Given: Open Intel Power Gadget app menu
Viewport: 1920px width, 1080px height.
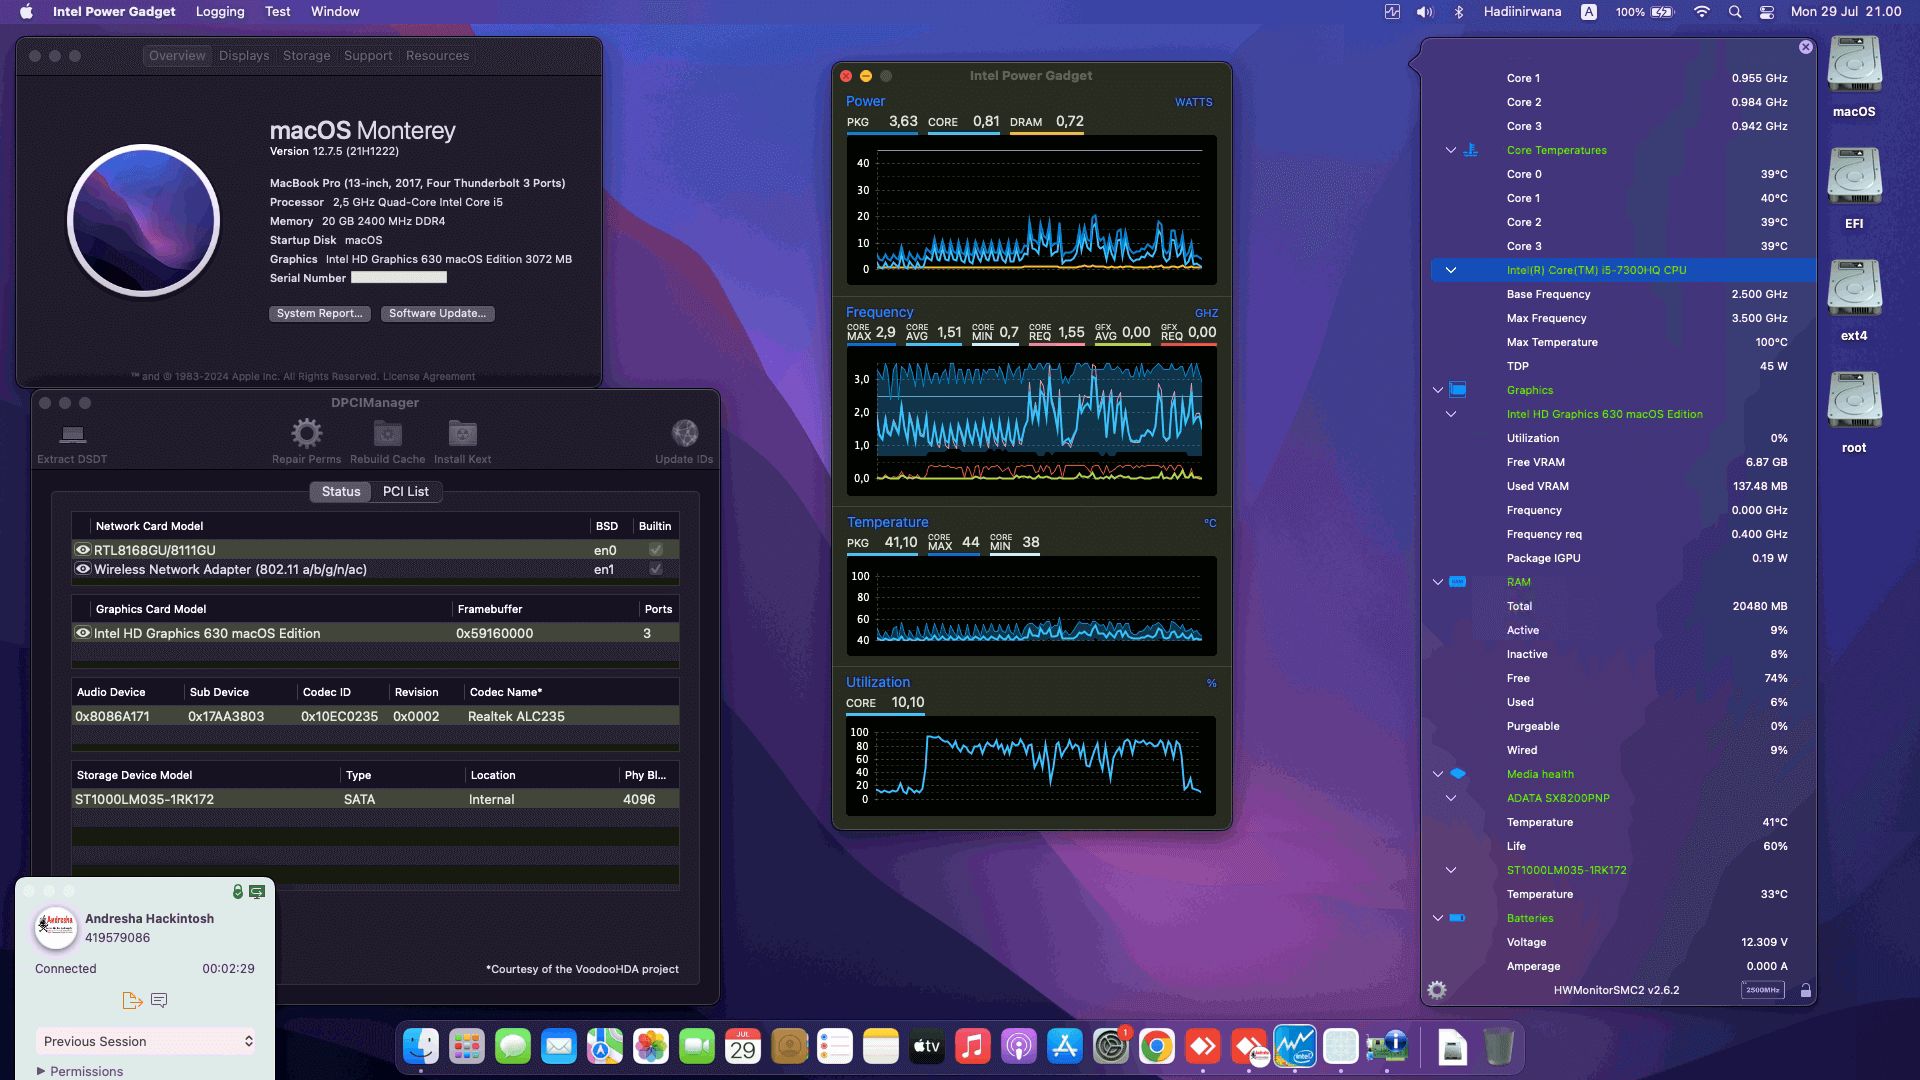Looking at the screenshot, I should click(x=114, y=12).
